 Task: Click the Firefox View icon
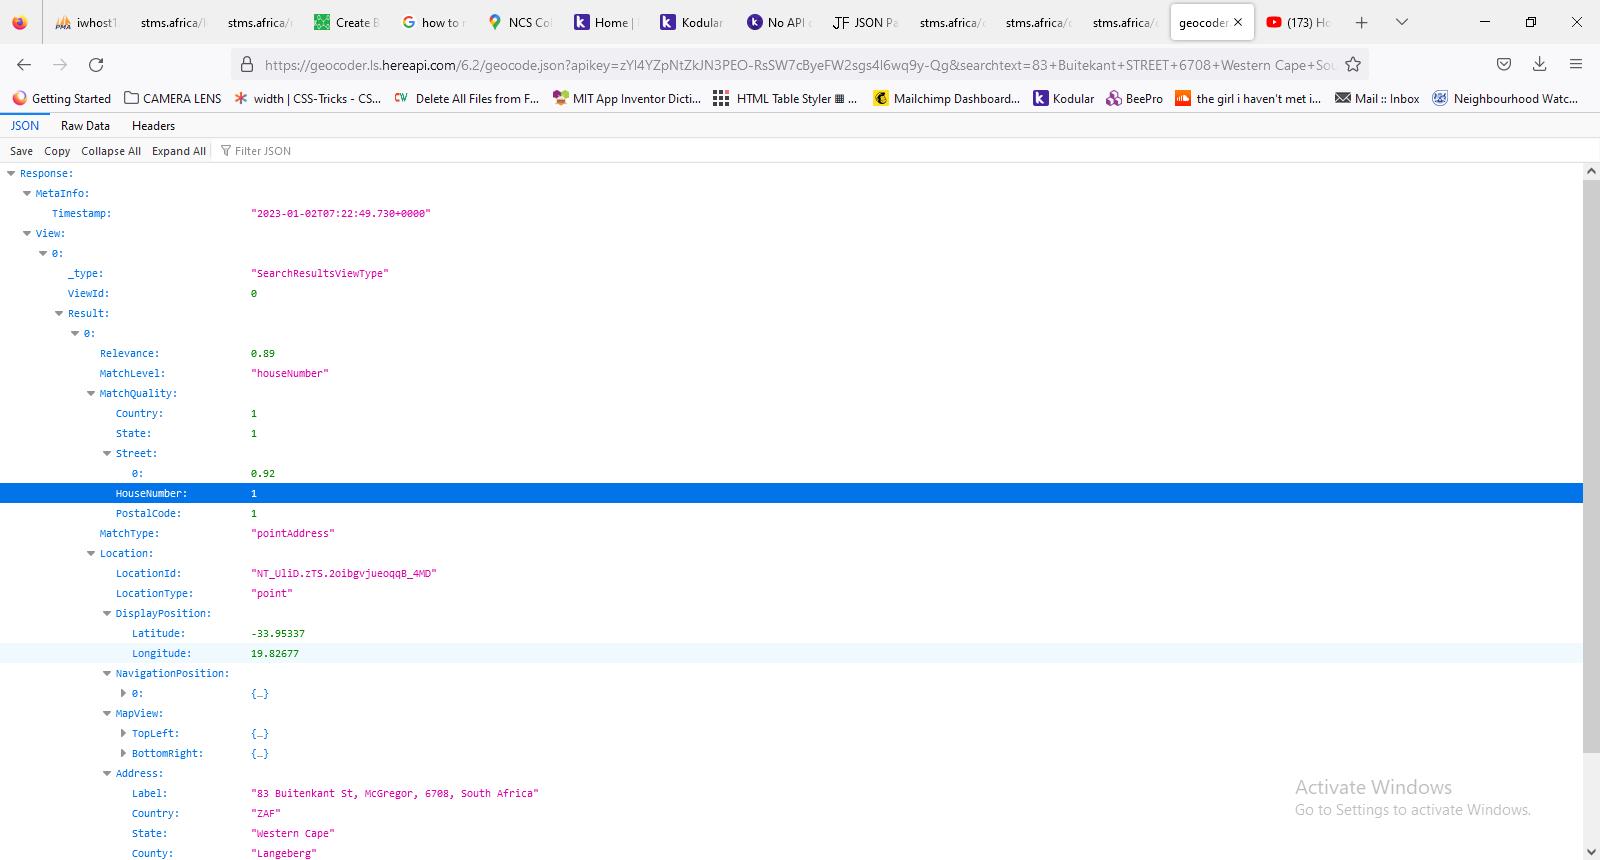click(20, 22)
